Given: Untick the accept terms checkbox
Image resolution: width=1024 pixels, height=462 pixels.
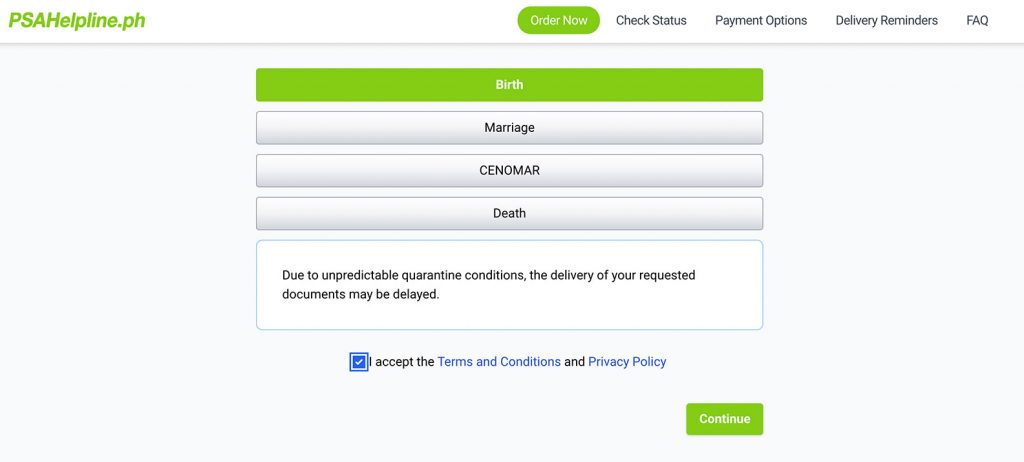Looking at the screenshot, I should click(x=359, y=362).
